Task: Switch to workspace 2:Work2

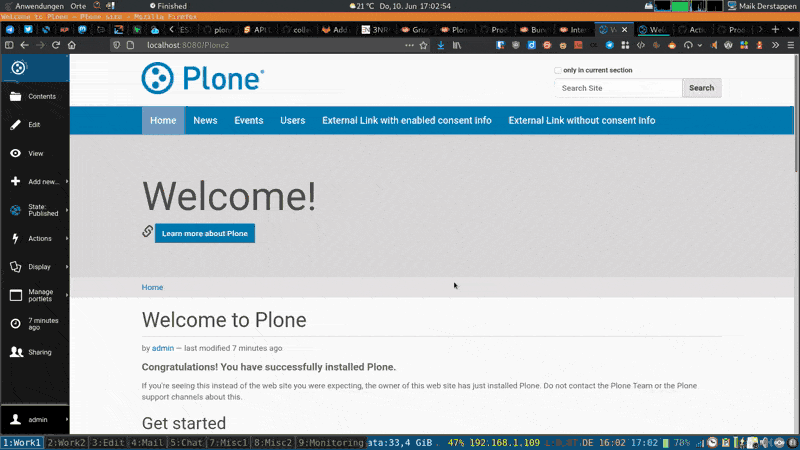Action: tap(66, 443)
